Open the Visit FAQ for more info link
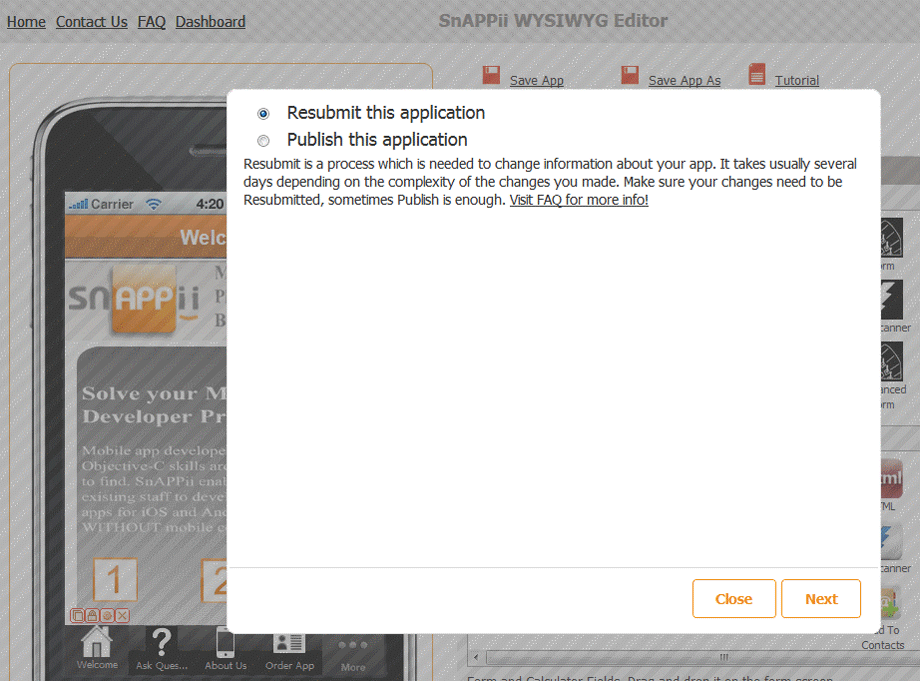920x681 pixels. [x=579, y=200]
